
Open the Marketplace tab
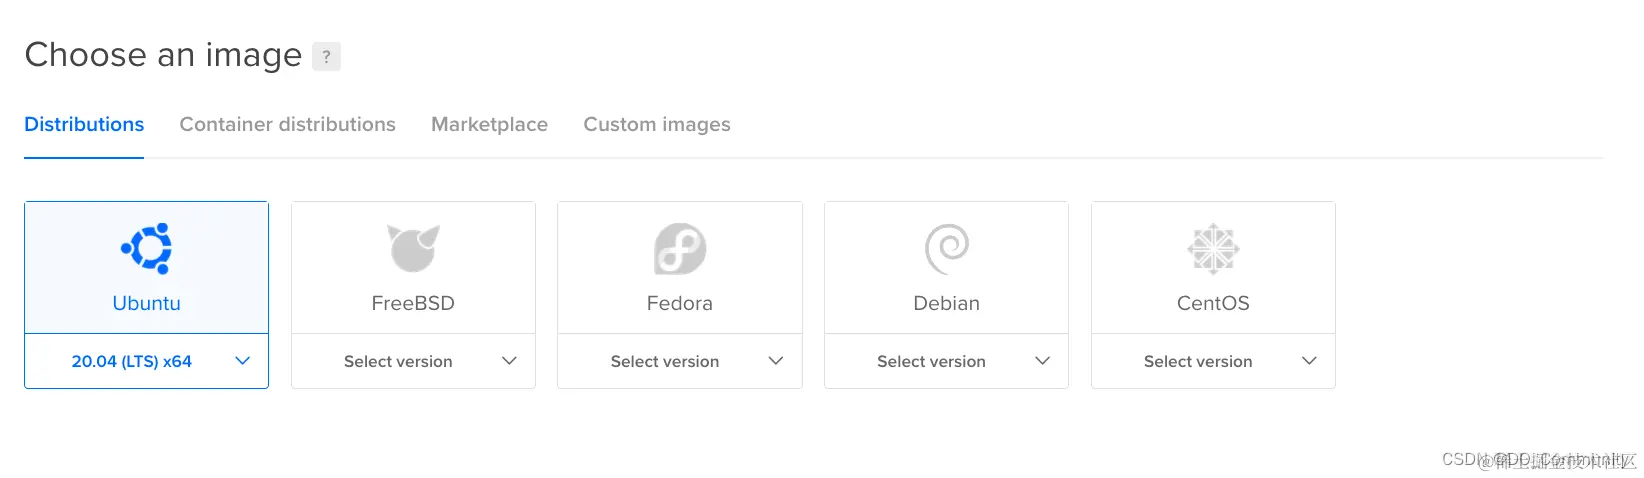click(x=489, y=125)
